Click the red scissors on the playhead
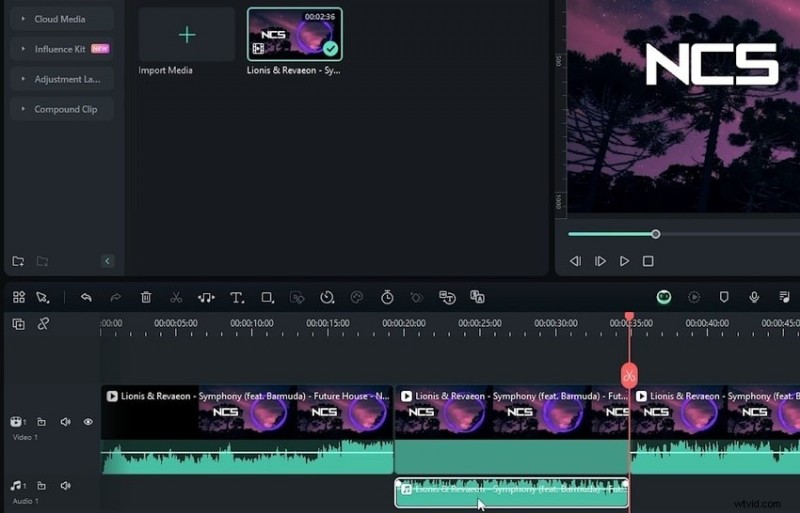Viewport: 800px width, 513px height. point(629,376)
